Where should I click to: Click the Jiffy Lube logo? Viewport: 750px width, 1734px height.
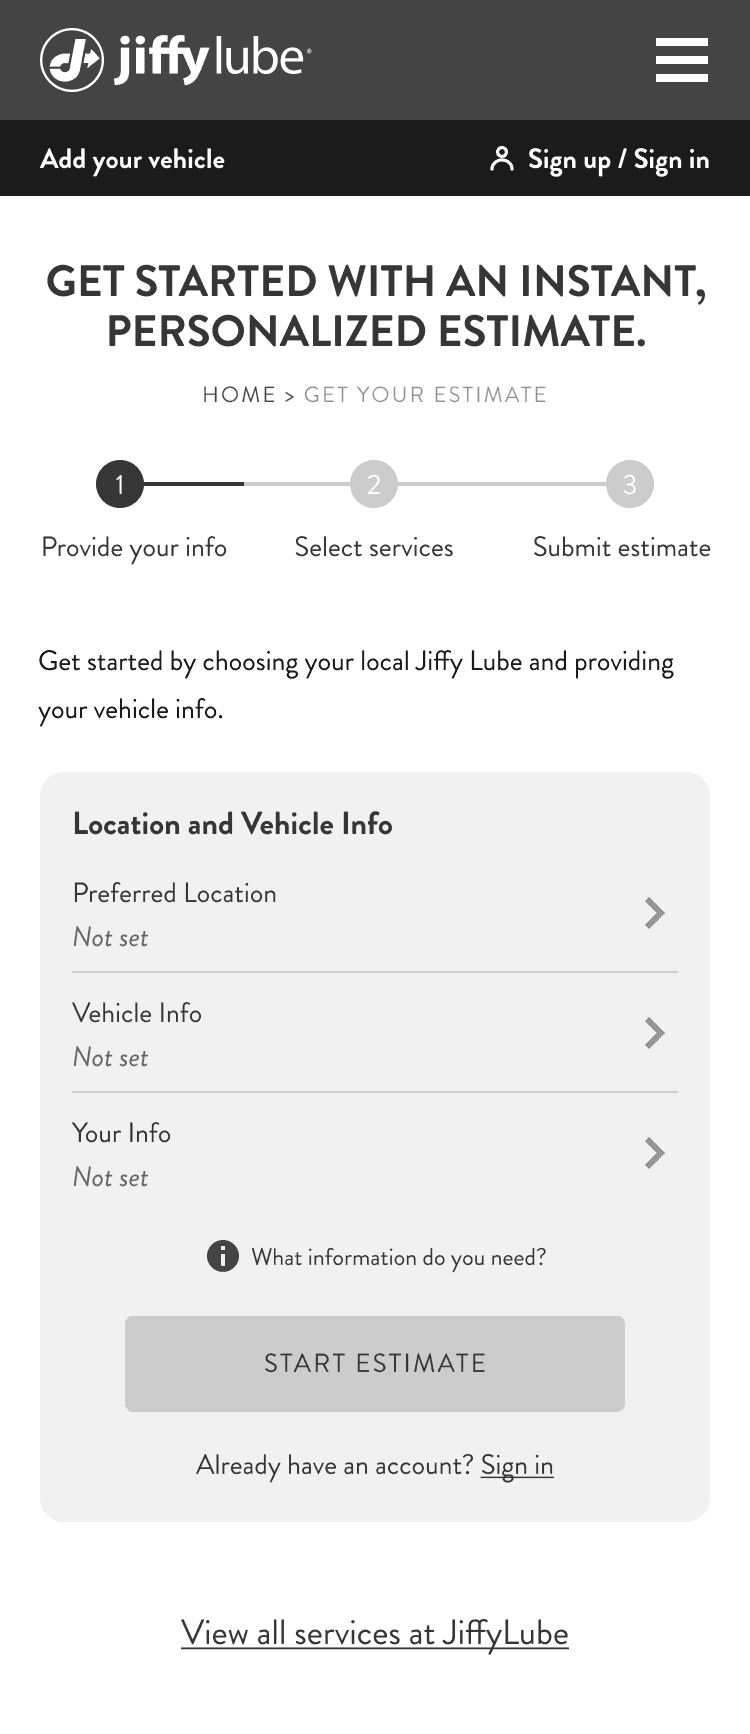176,60
